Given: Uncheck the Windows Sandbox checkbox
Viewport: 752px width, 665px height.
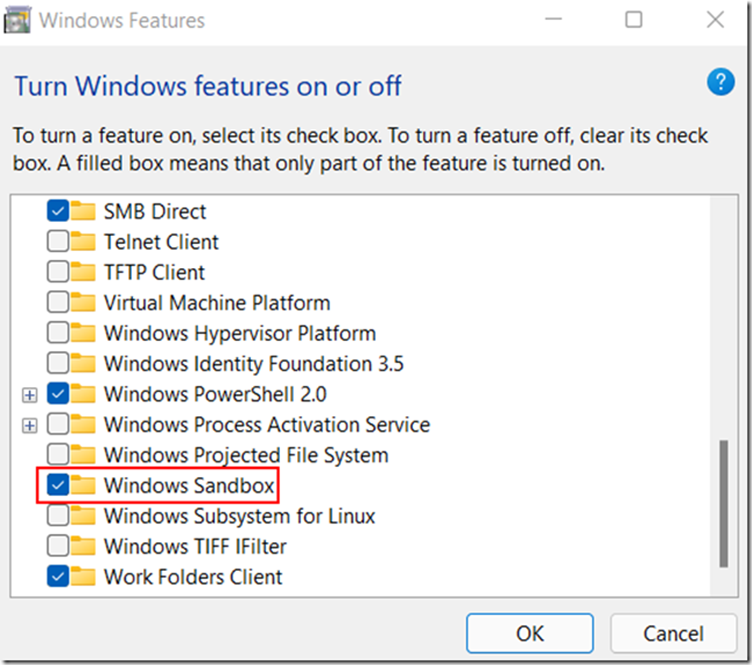Looking at the screenshot, I should pyautogui.click(x=58, y=486).
